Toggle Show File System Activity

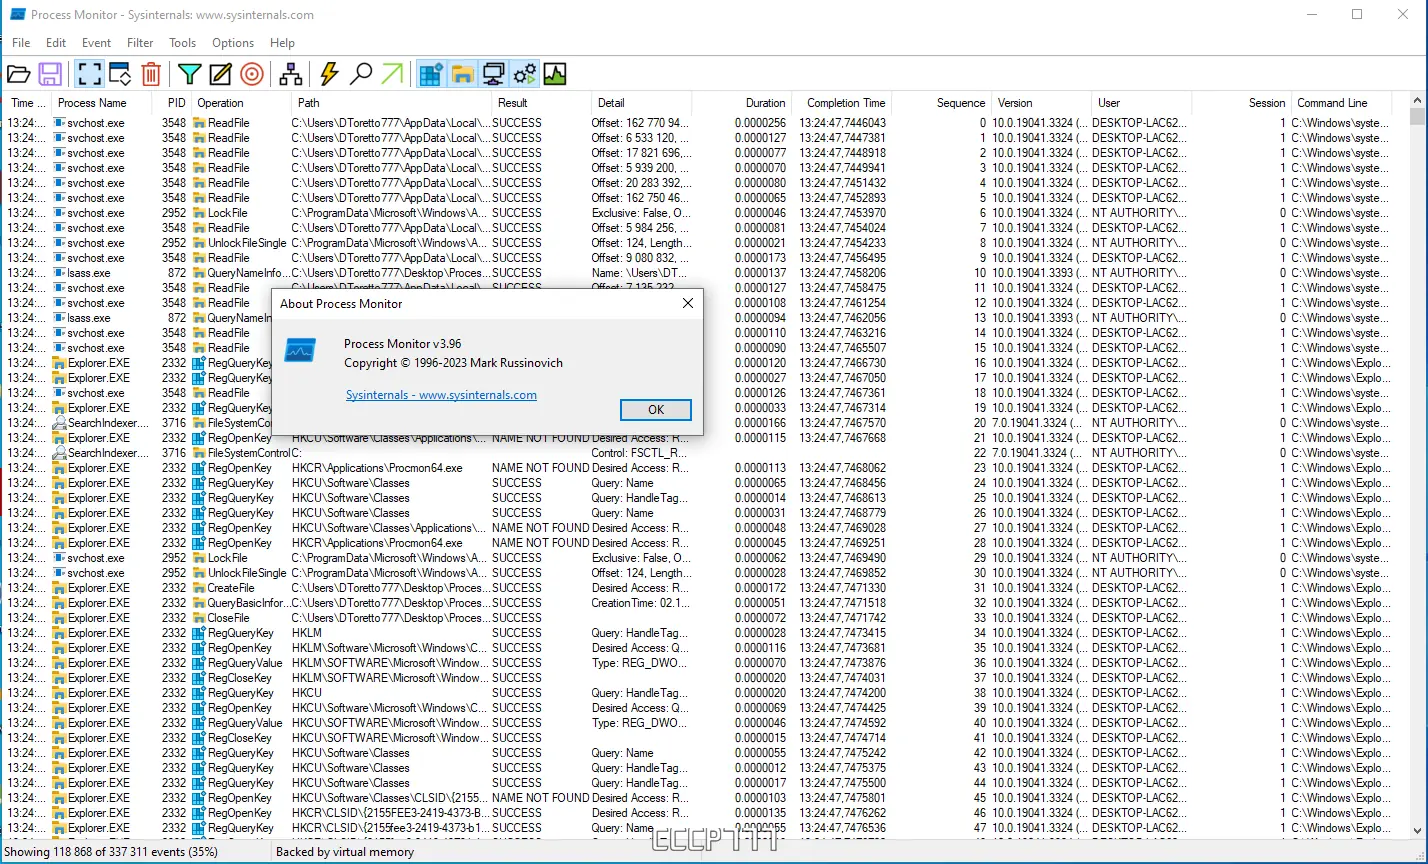[462, 74]
